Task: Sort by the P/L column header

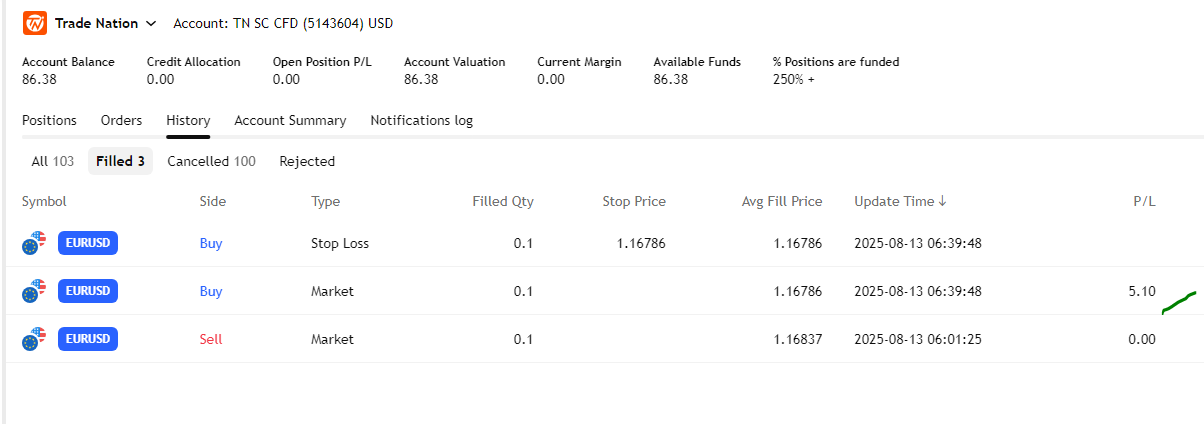Action: 1144,201
